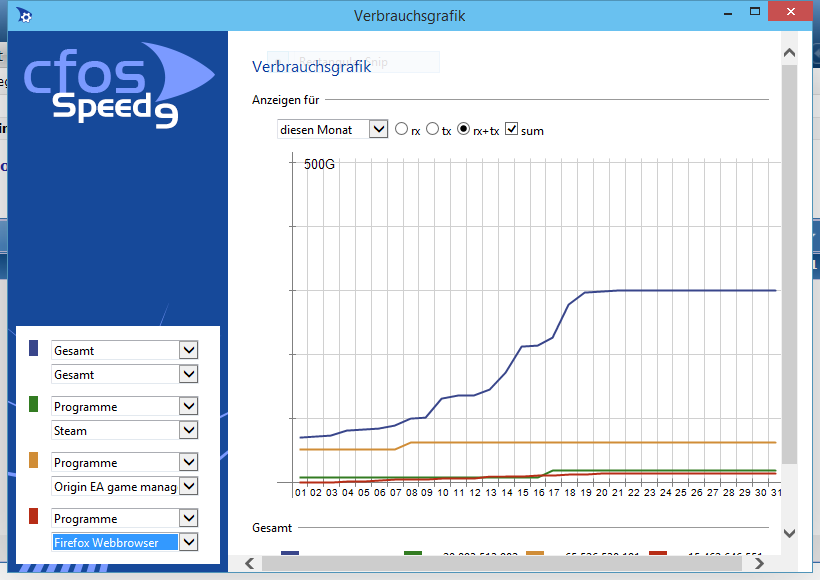Viewport: 820px width, 580px height.
Task: Open the first Gesamt category dropdown
Action: (124, 350)
